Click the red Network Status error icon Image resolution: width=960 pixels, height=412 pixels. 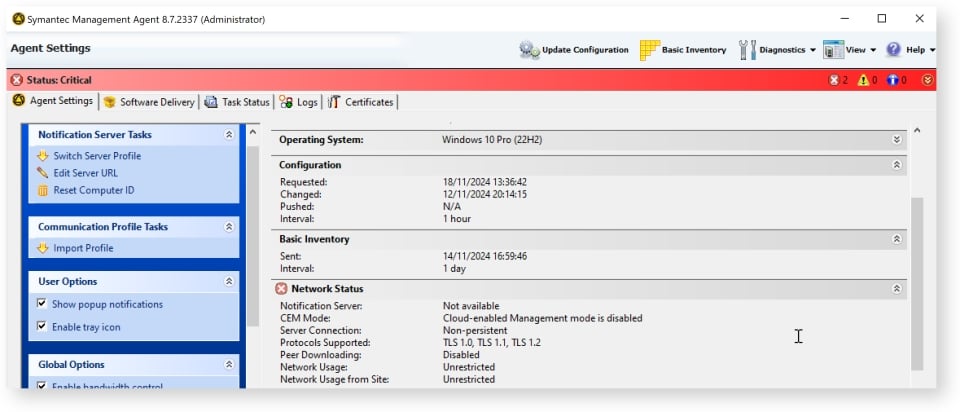click(281, 288)
